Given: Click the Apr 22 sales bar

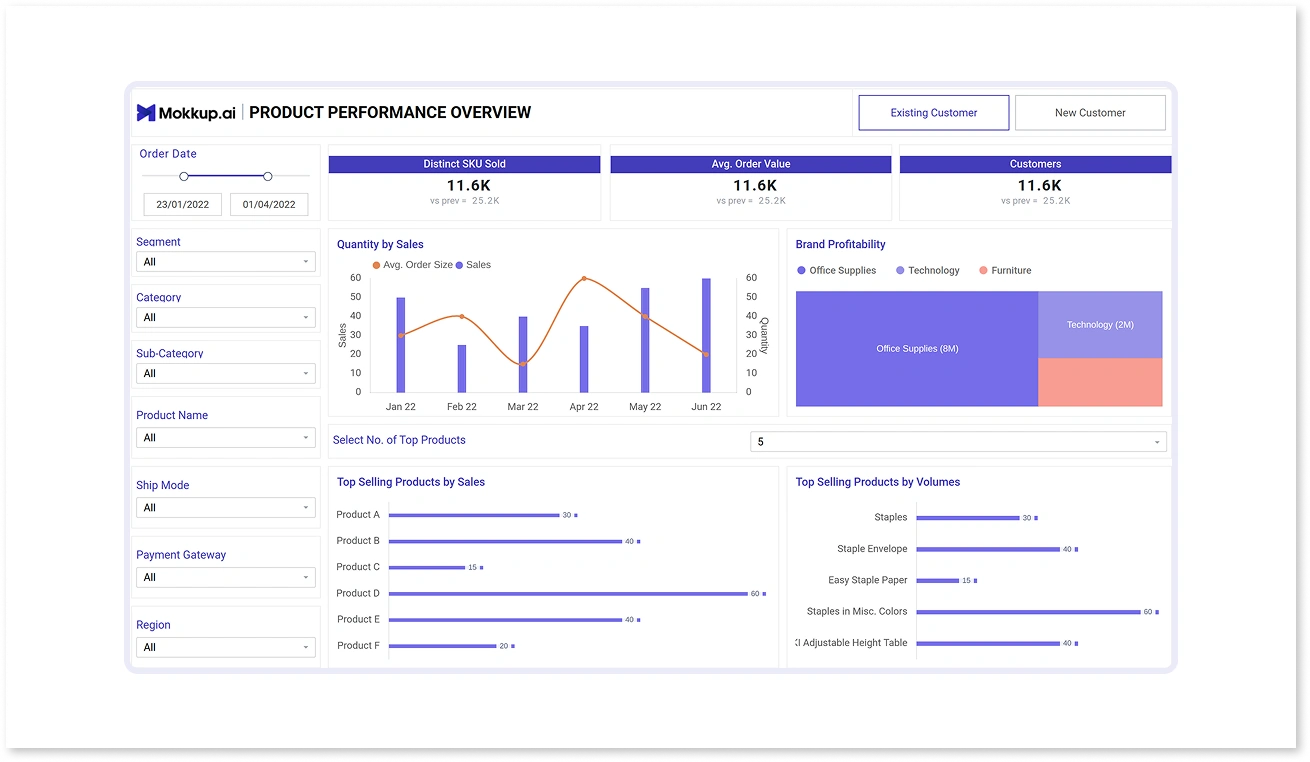Looking at the screenshot, I should click(x=584, y=359).
